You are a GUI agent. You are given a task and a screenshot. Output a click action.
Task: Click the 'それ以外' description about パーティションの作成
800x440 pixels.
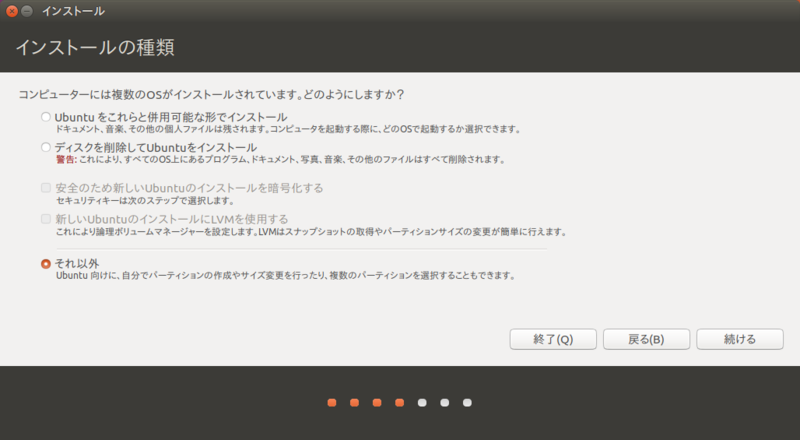point(286,276)
